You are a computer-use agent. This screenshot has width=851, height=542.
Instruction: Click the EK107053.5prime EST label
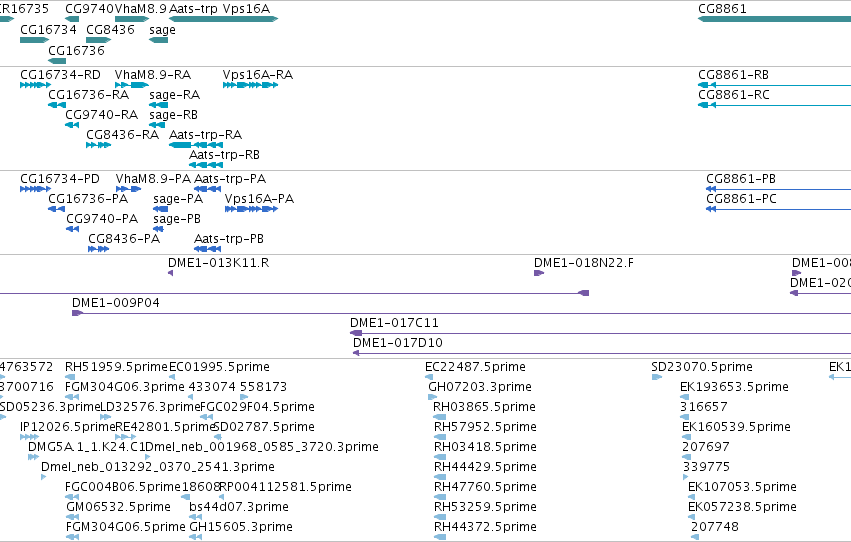pos(742,487)
